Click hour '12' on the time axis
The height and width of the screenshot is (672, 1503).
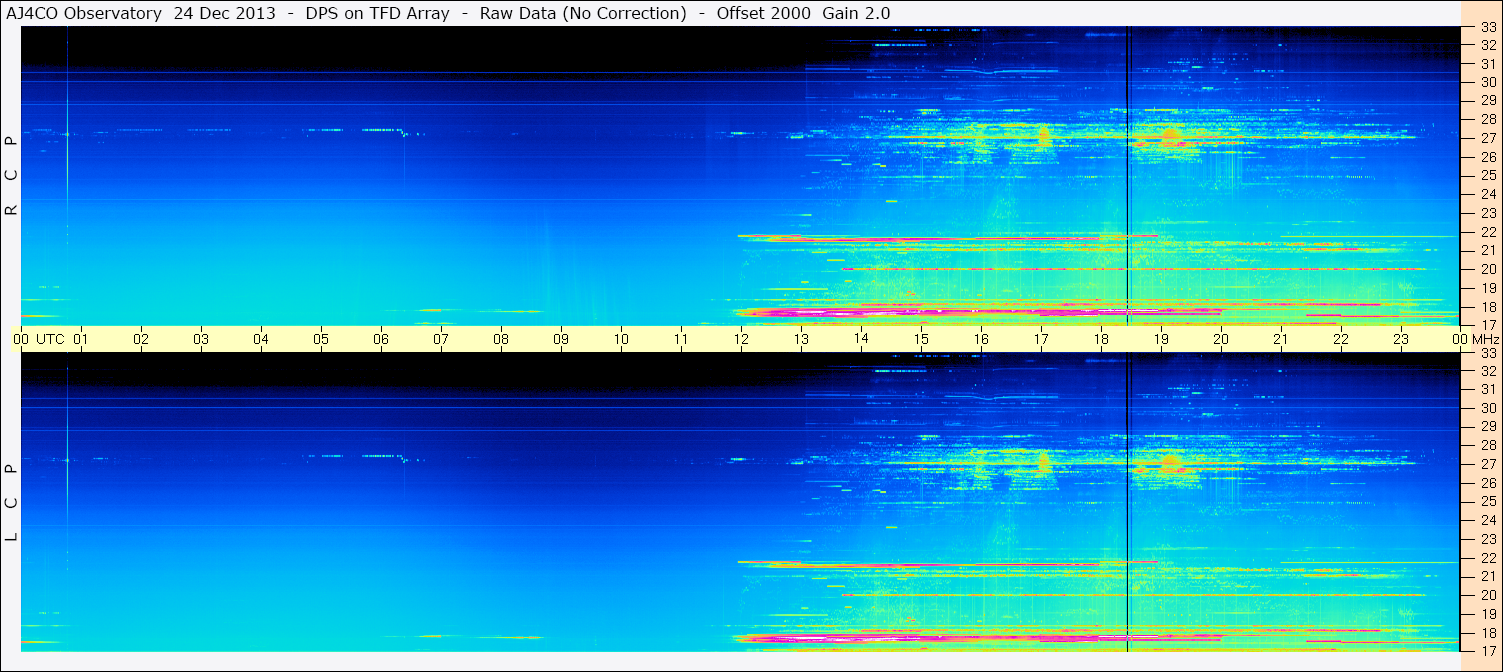click(741, 340)
